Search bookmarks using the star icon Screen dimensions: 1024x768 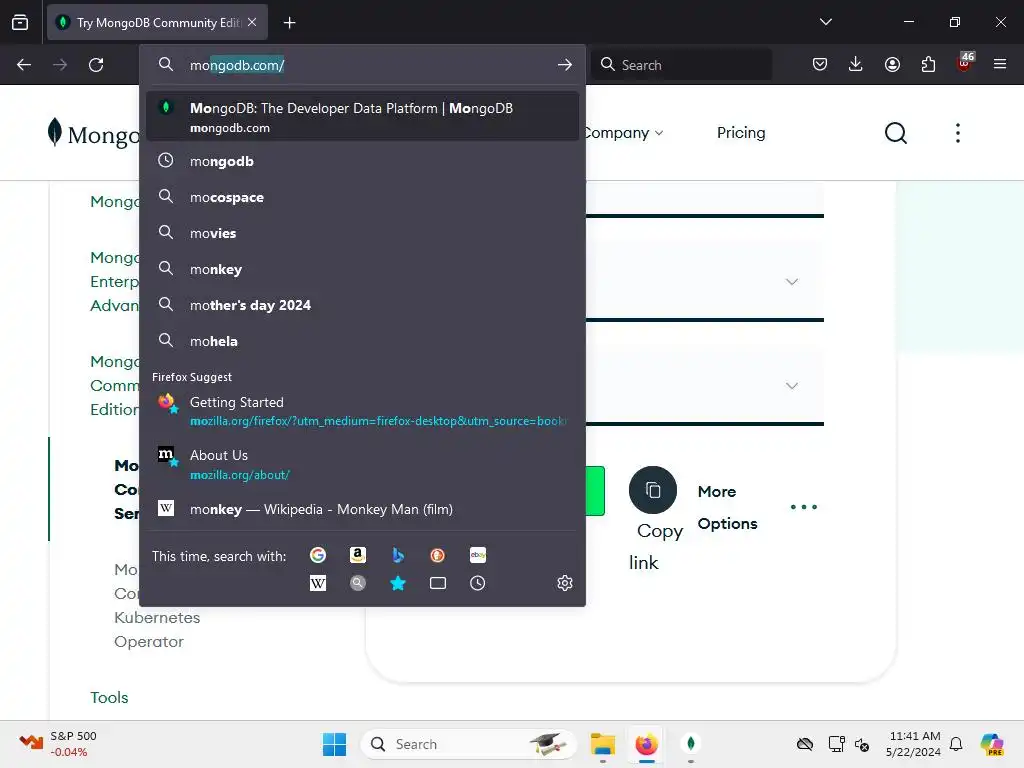coord(398,583)
